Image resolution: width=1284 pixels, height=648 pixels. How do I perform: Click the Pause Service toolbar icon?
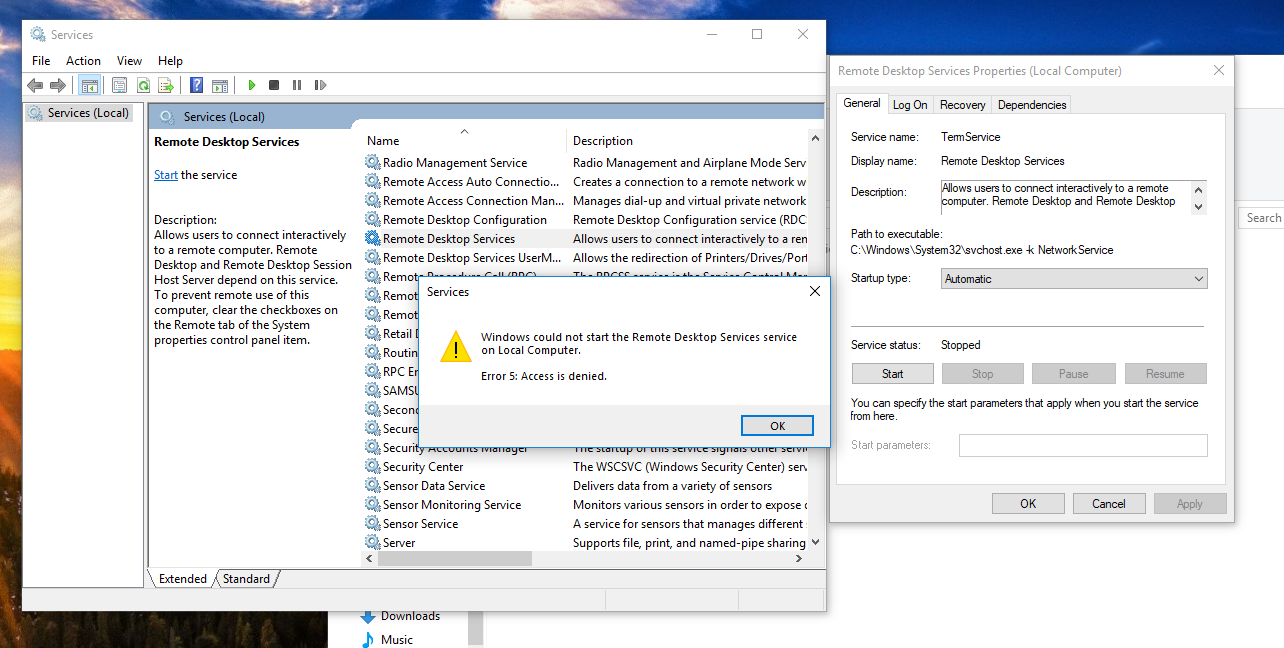coord(297,86)
